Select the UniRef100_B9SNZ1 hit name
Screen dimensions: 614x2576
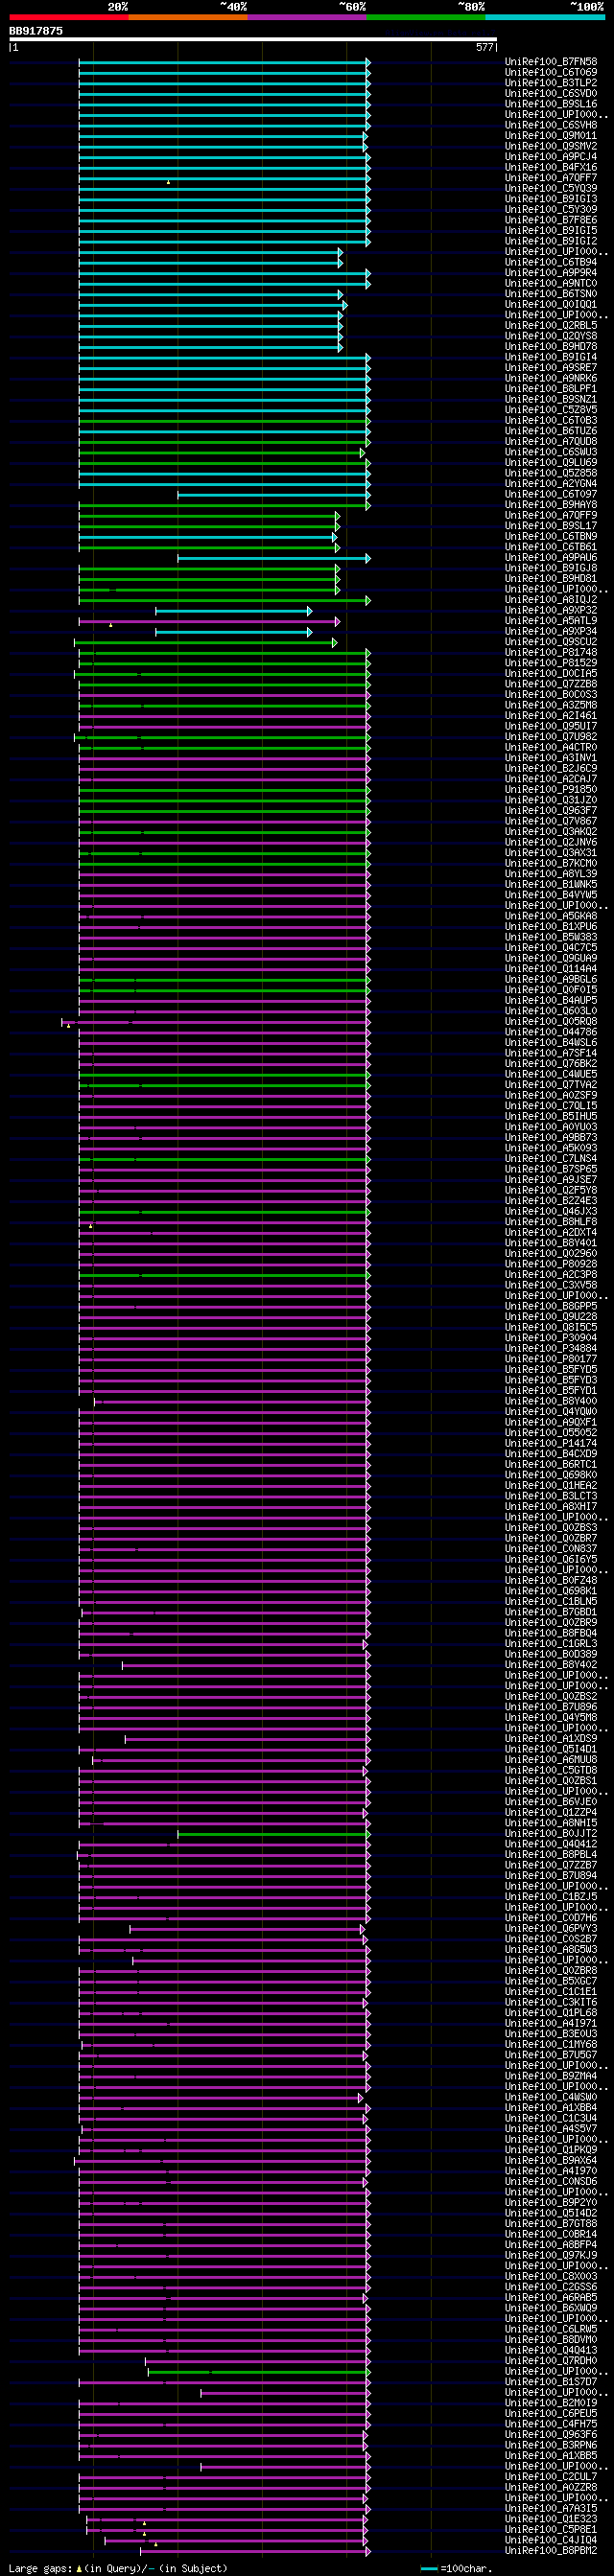click(x=551, y=399)
